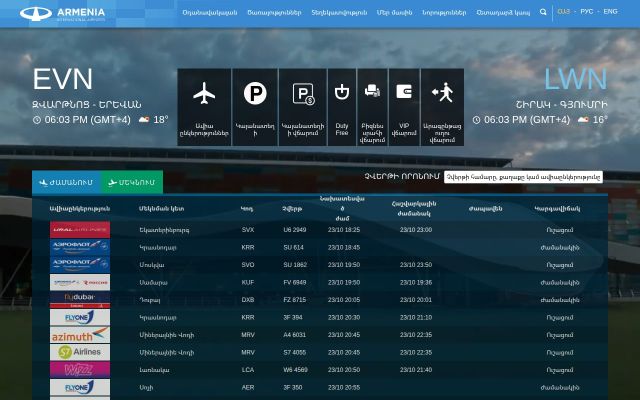Click the Armenia International Airports logo
Image resolution: width=640 pixels, height=400 pixels.
pos(62,13)
